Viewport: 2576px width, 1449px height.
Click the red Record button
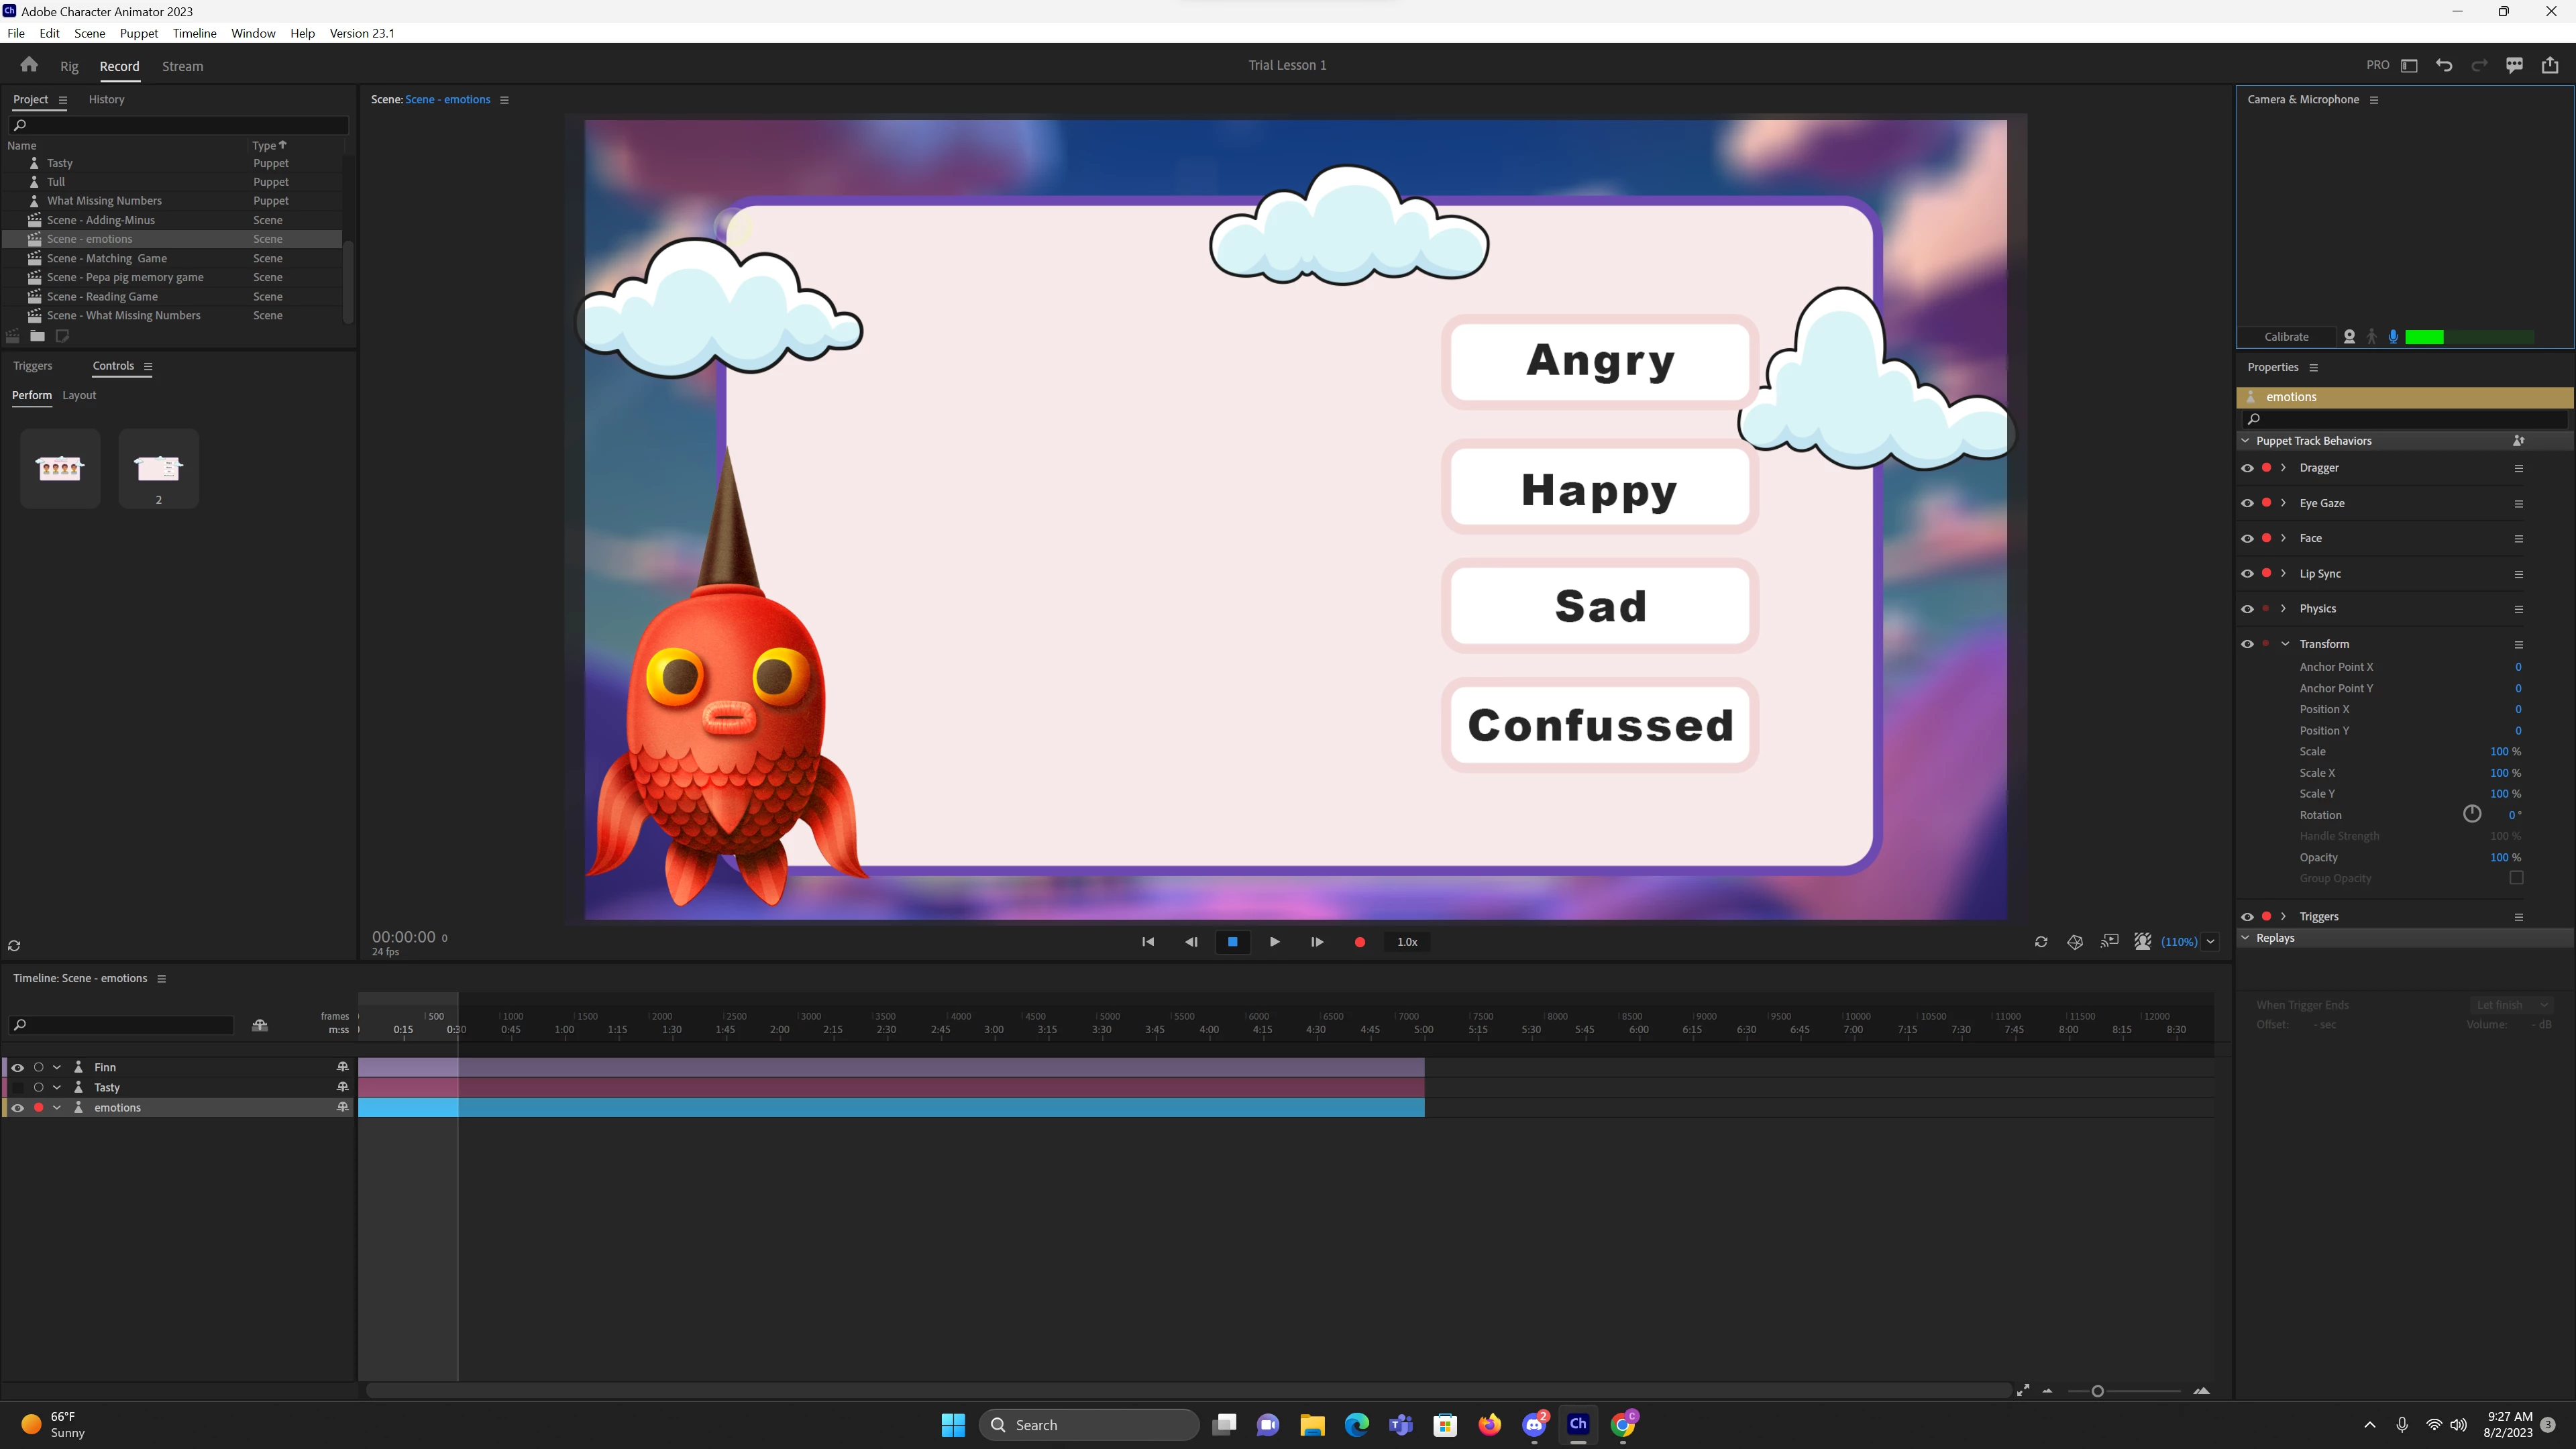1359,942
